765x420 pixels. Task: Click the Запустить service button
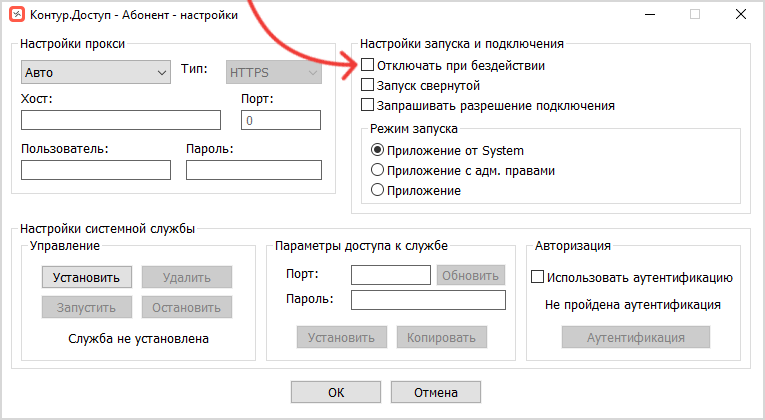click(87, 307)
